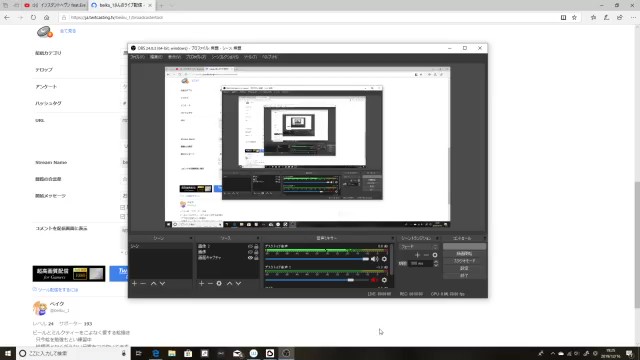Open Edge browser from Windows taskbar

(156, 353)
